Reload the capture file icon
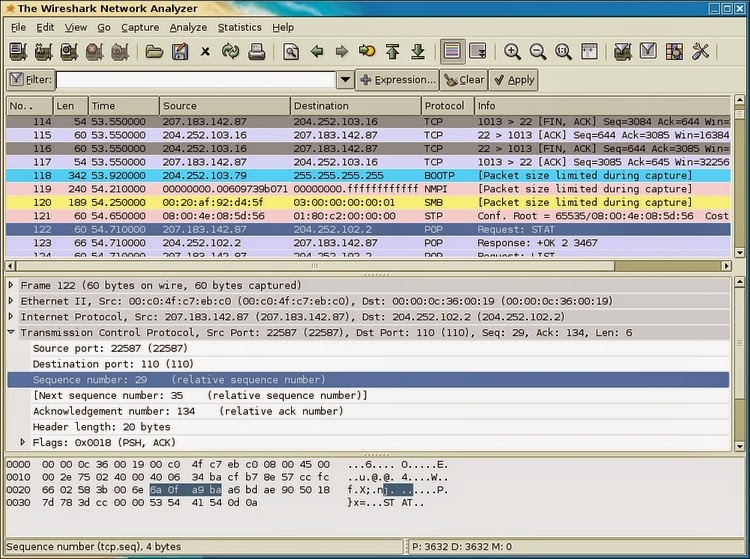The height and width of the screenshot is (559, 750). pos(231,51)
